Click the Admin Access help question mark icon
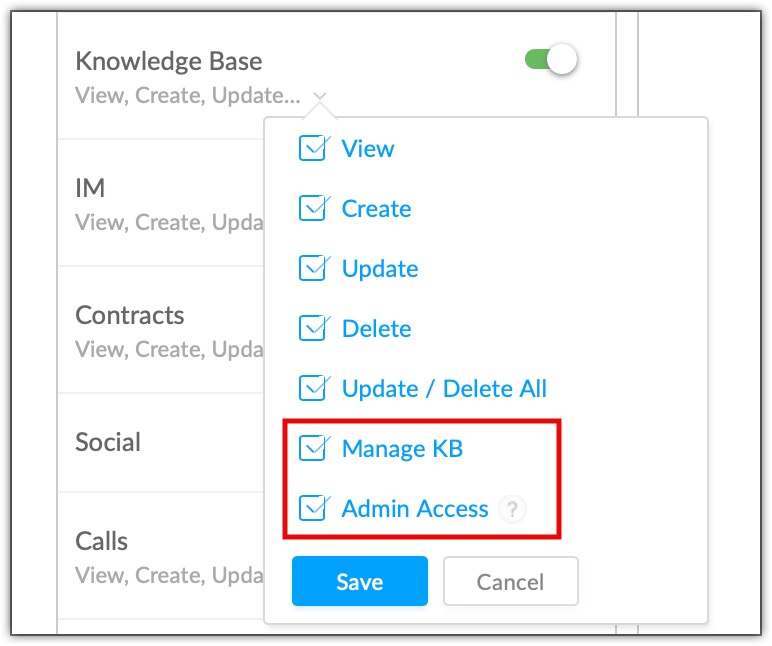The height and width of the screenshot is (646, 772). pyautogui.click(x=512, y=509)
